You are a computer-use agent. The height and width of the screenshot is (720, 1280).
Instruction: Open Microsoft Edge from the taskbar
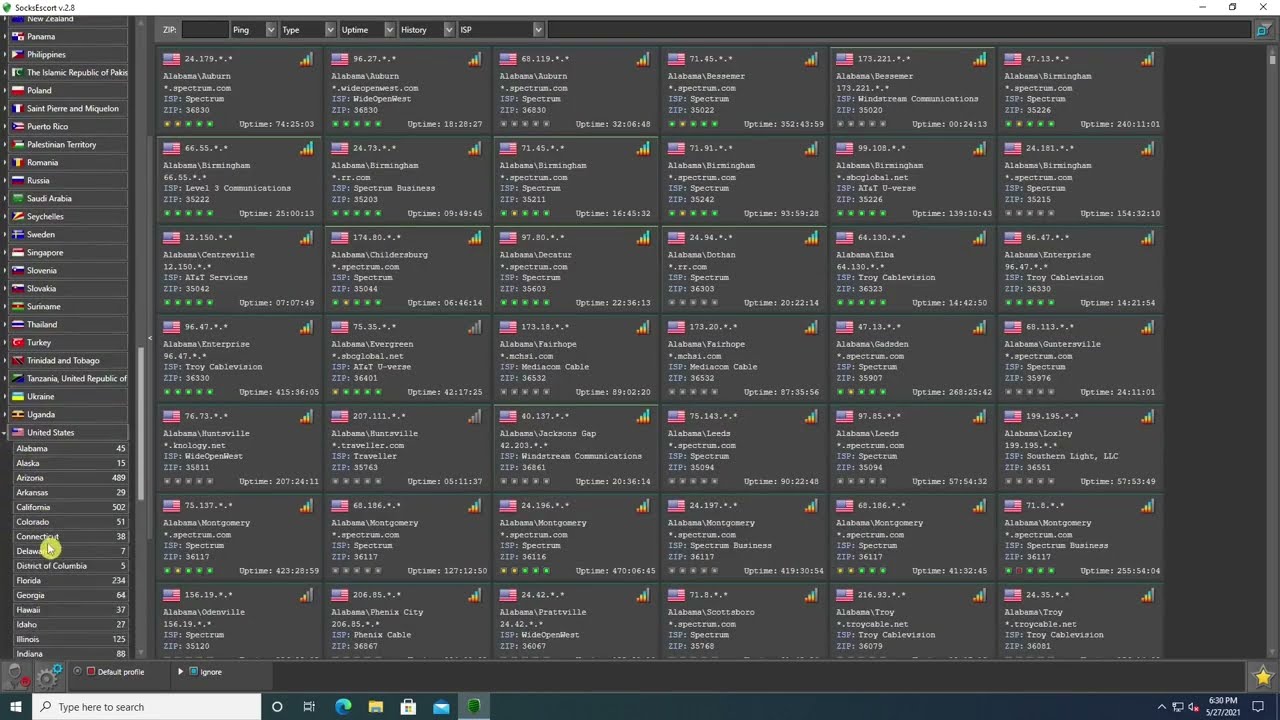pyautogui.click(x=343, y=707)
